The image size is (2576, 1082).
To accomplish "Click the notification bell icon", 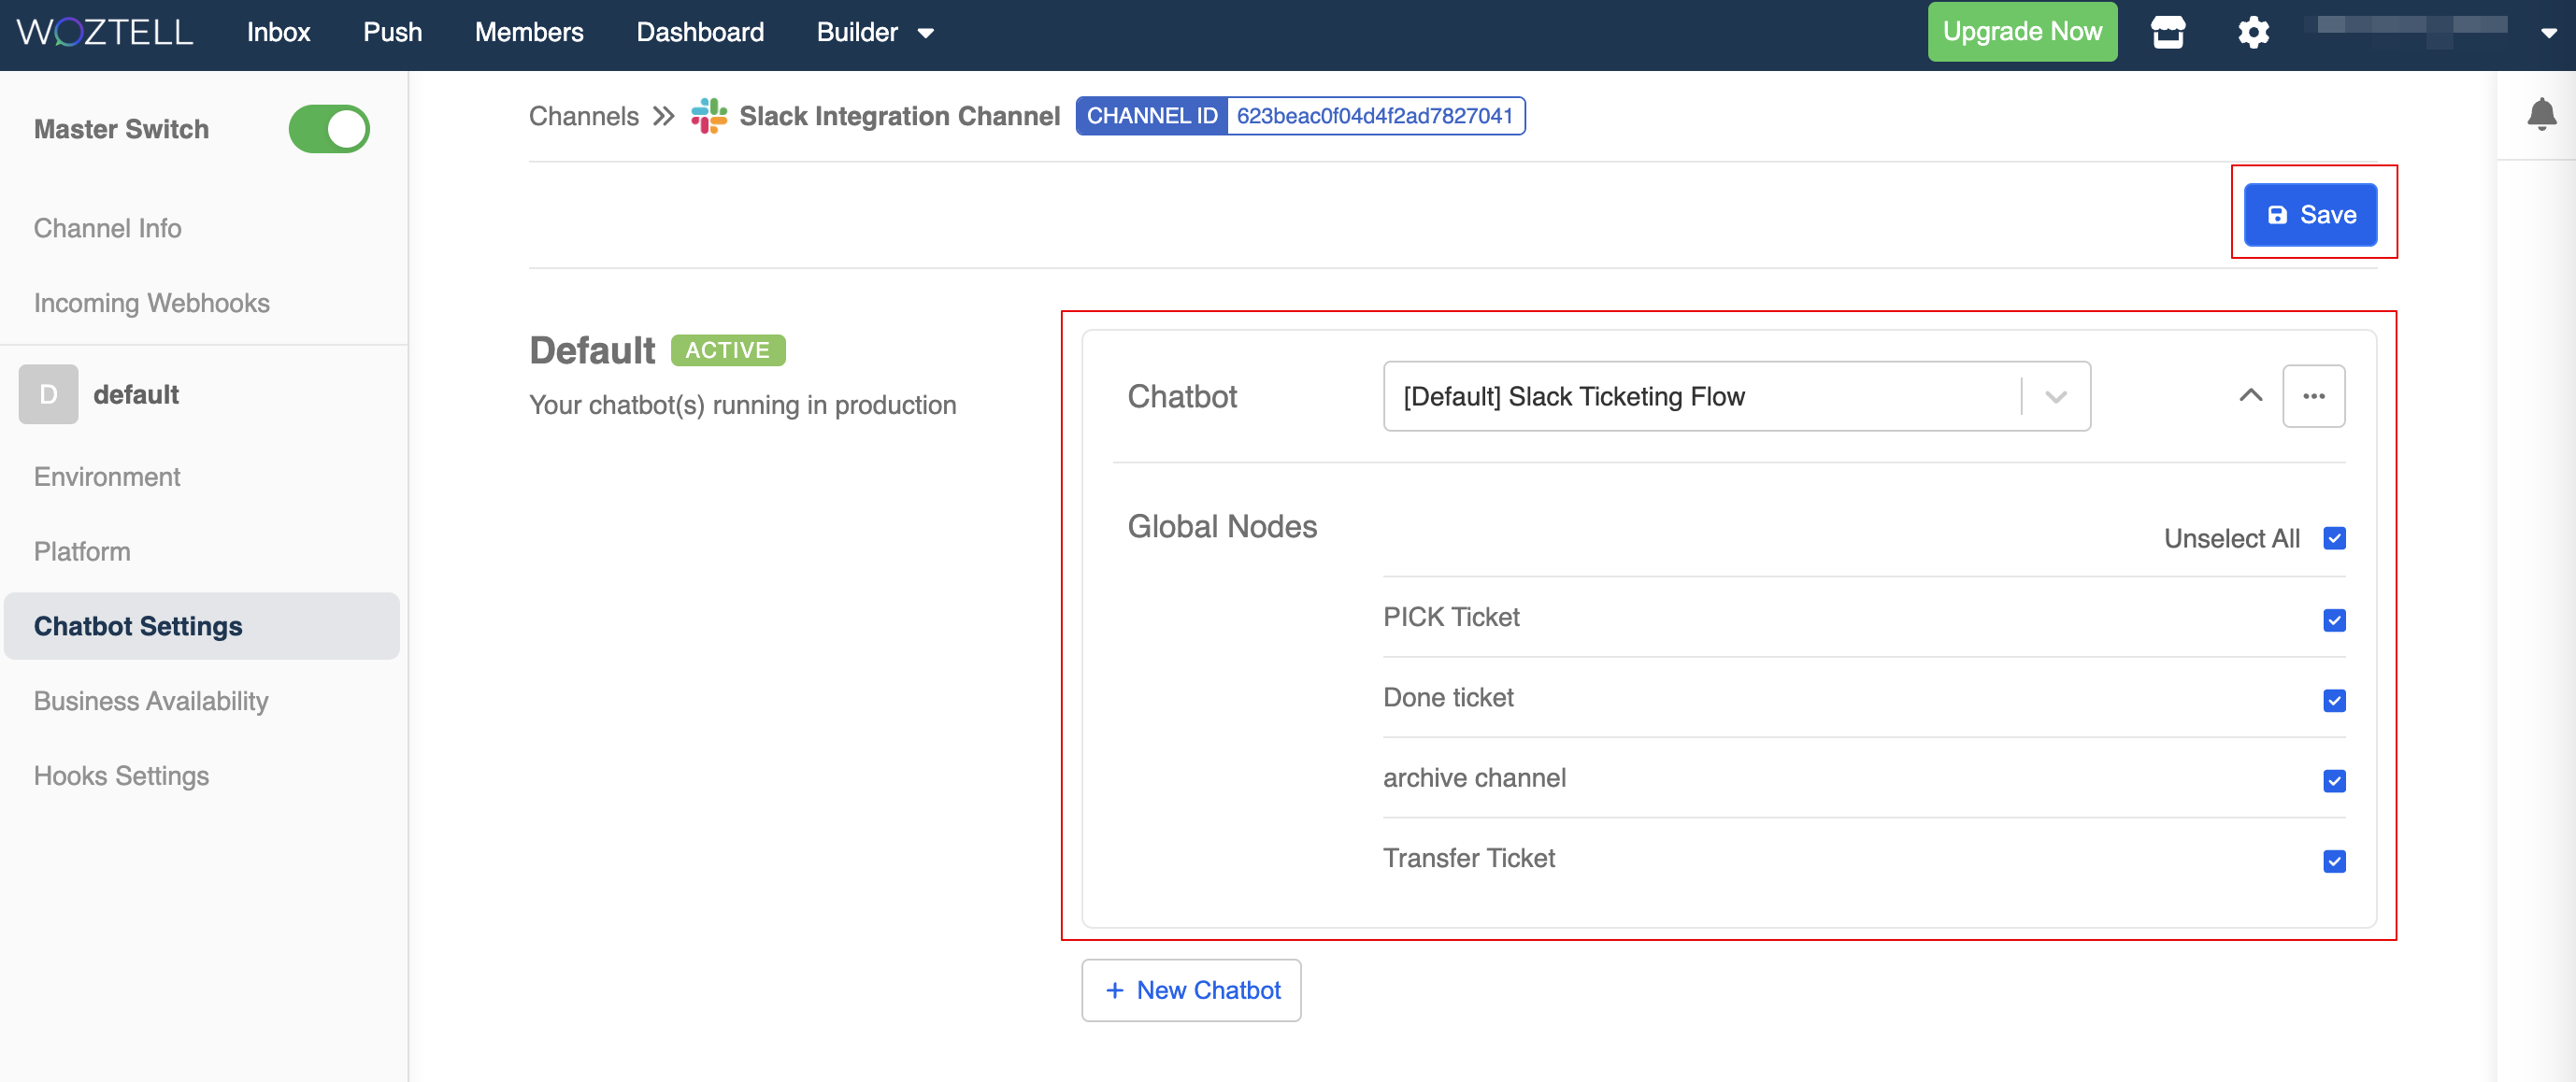I will click(x=2540, y=114).
